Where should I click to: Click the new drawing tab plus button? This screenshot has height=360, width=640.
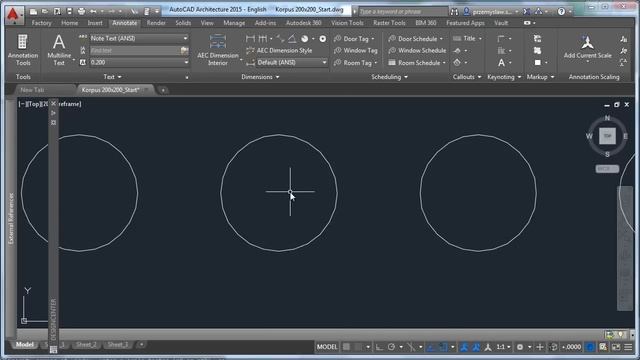(x=163, y=90)
